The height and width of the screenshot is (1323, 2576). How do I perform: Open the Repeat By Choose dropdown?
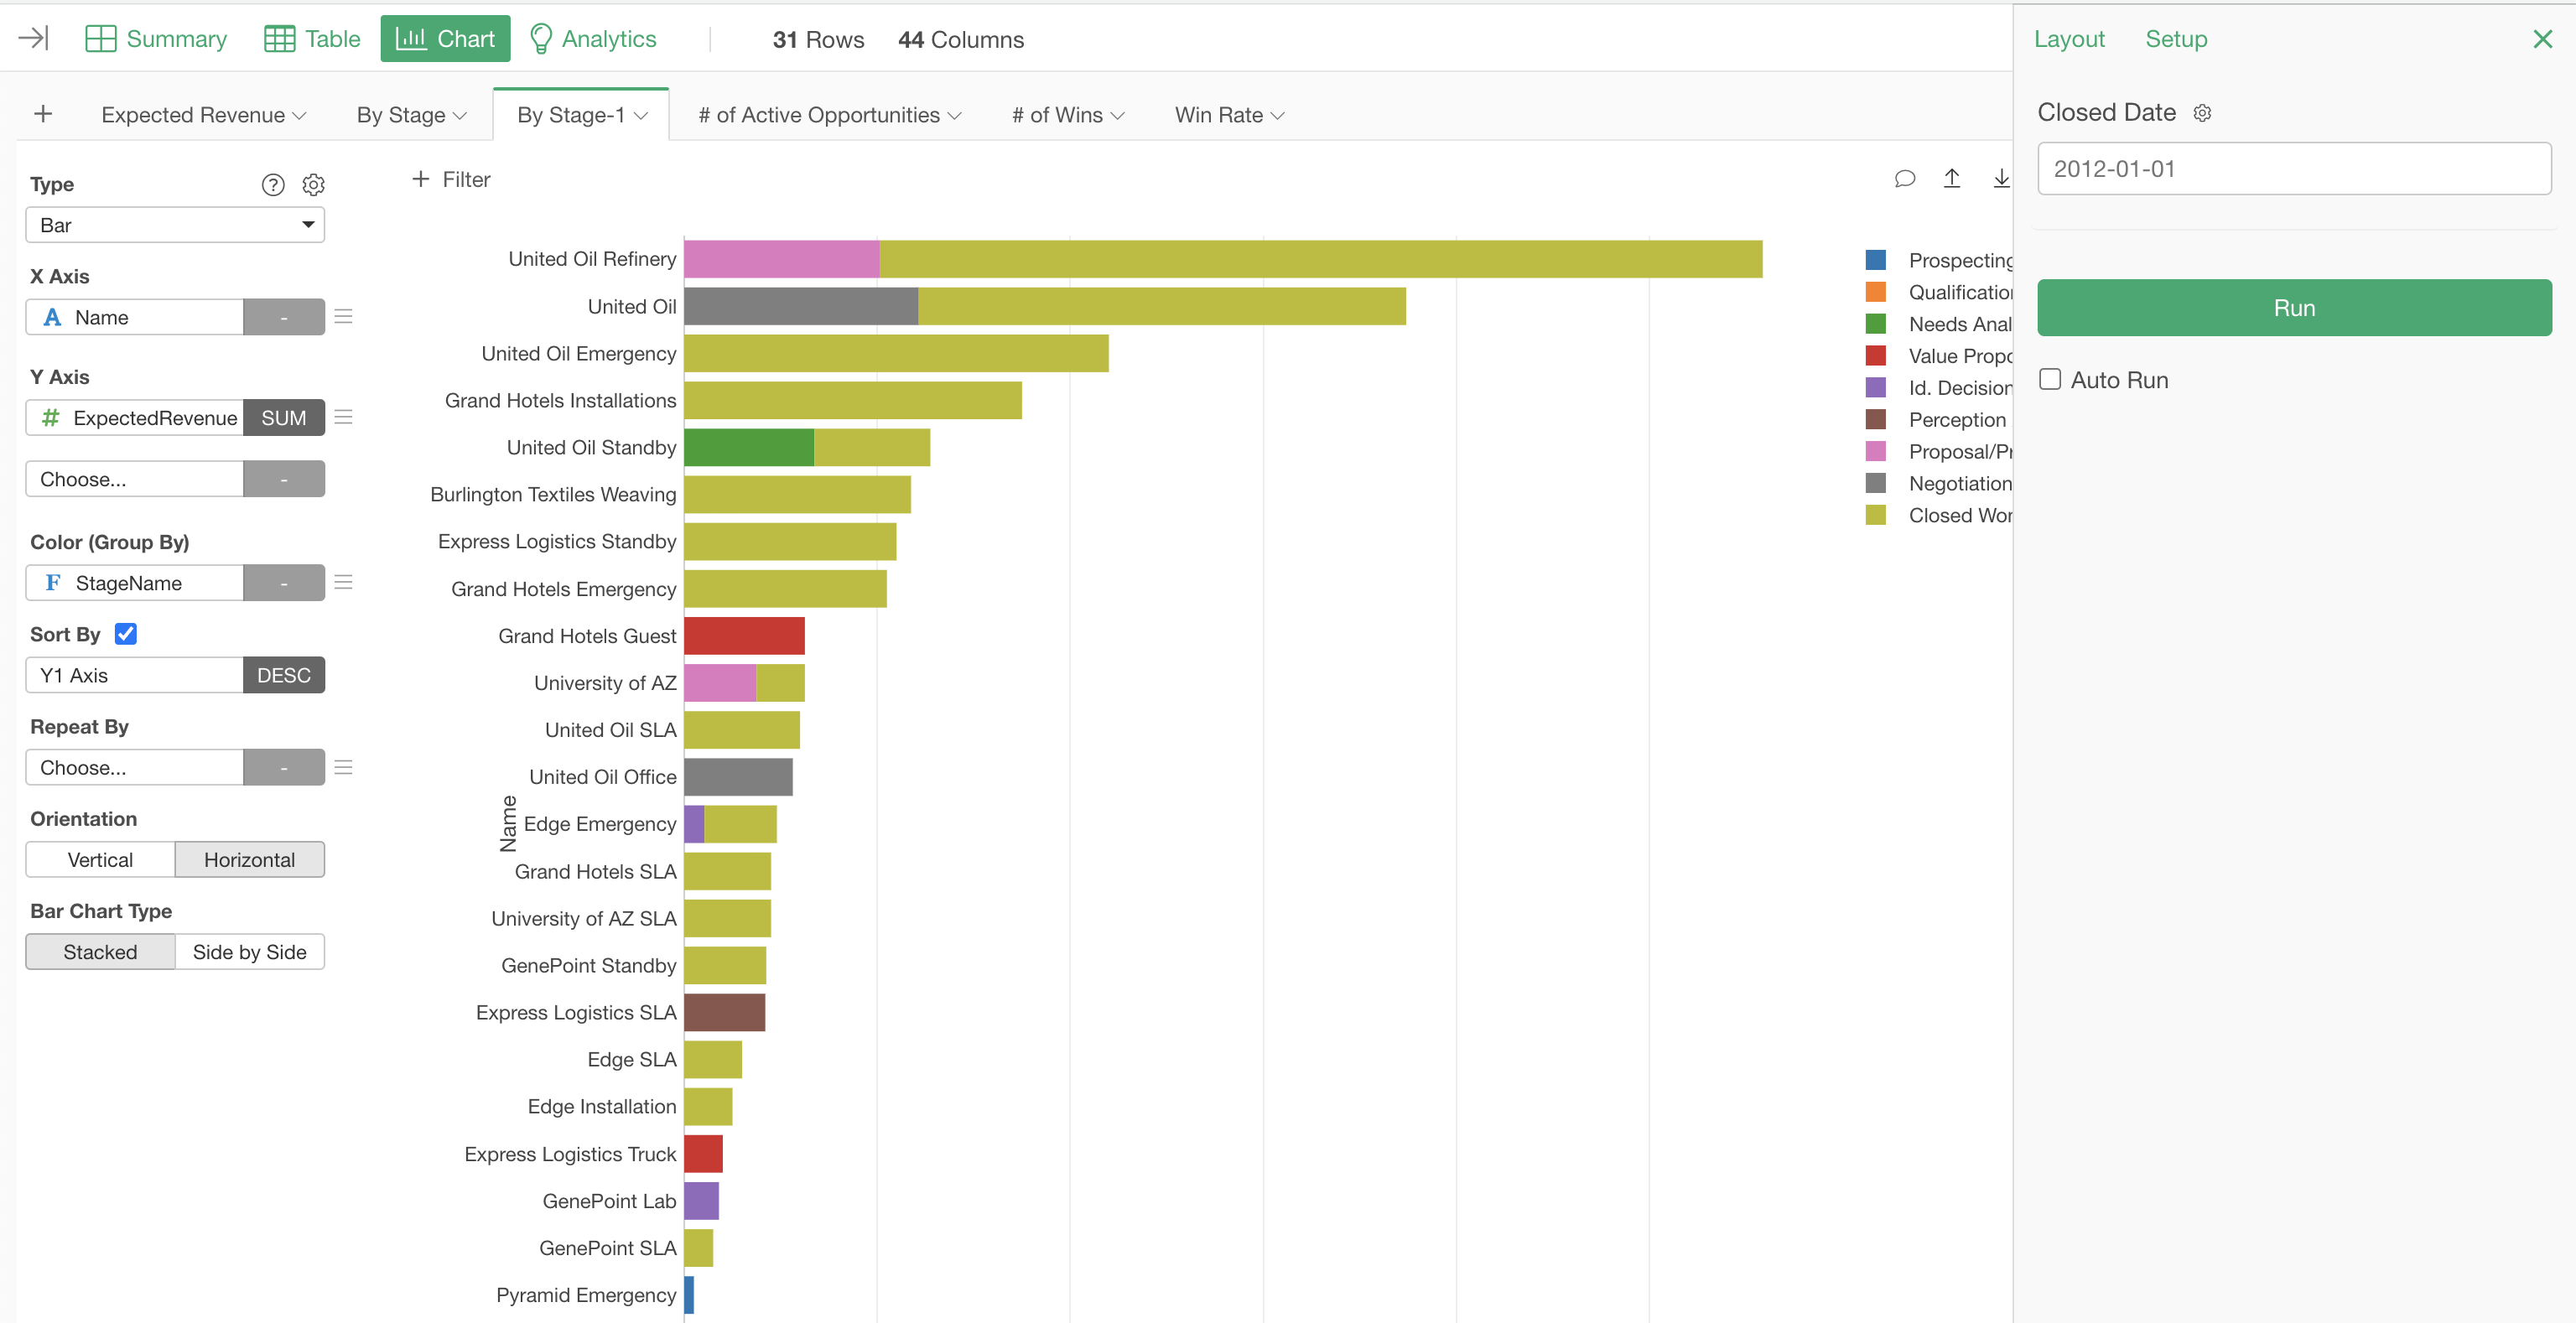click(x=134, y=768)
